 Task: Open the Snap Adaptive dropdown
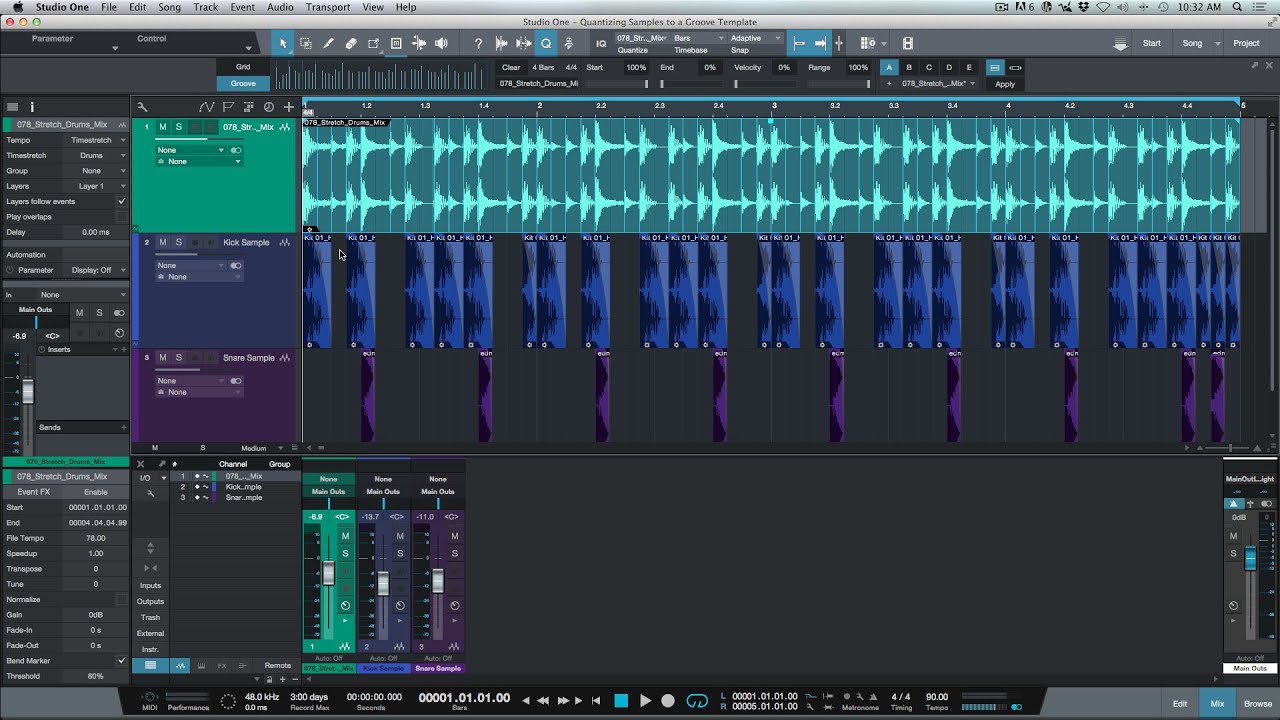click(755, 38)
